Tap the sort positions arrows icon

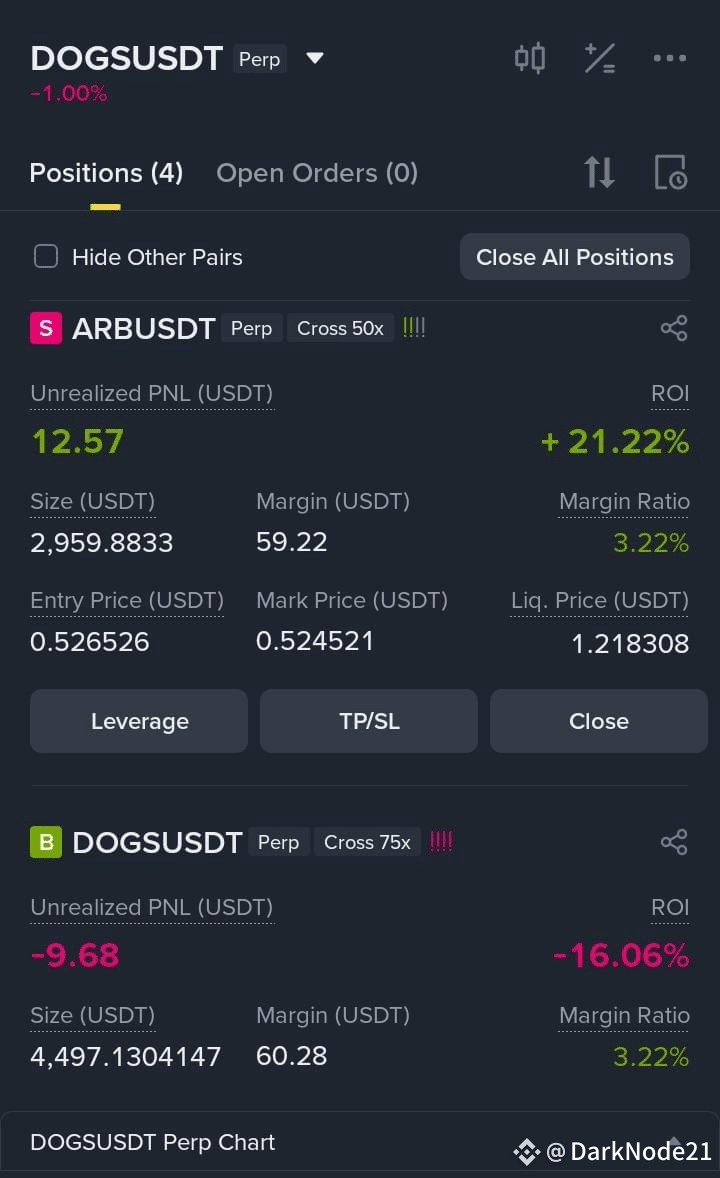click(599, 172)
